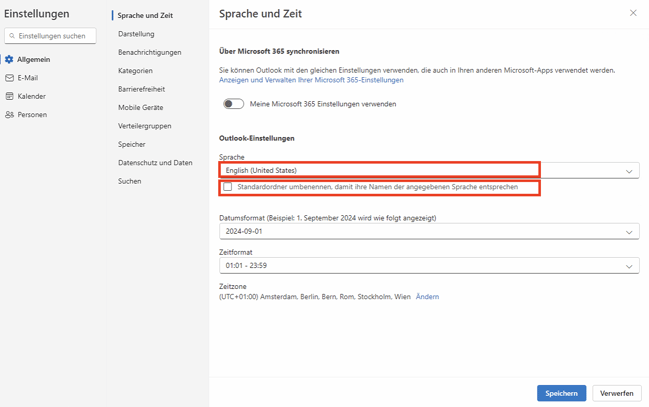The height and width of the screenshot is (407, 649).
Task: Click the Verwerfen button
Action: click(x=616, y=393)
